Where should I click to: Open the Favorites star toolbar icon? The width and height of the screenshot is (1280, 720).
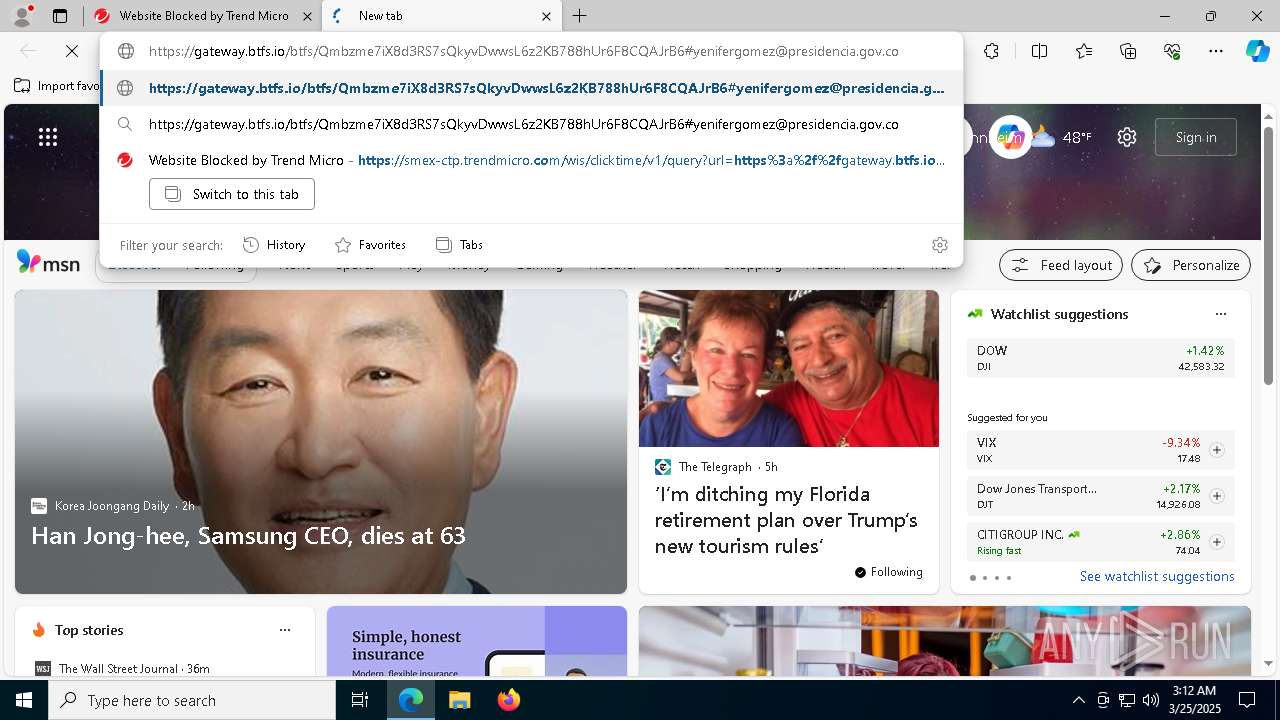point(1084,51)
